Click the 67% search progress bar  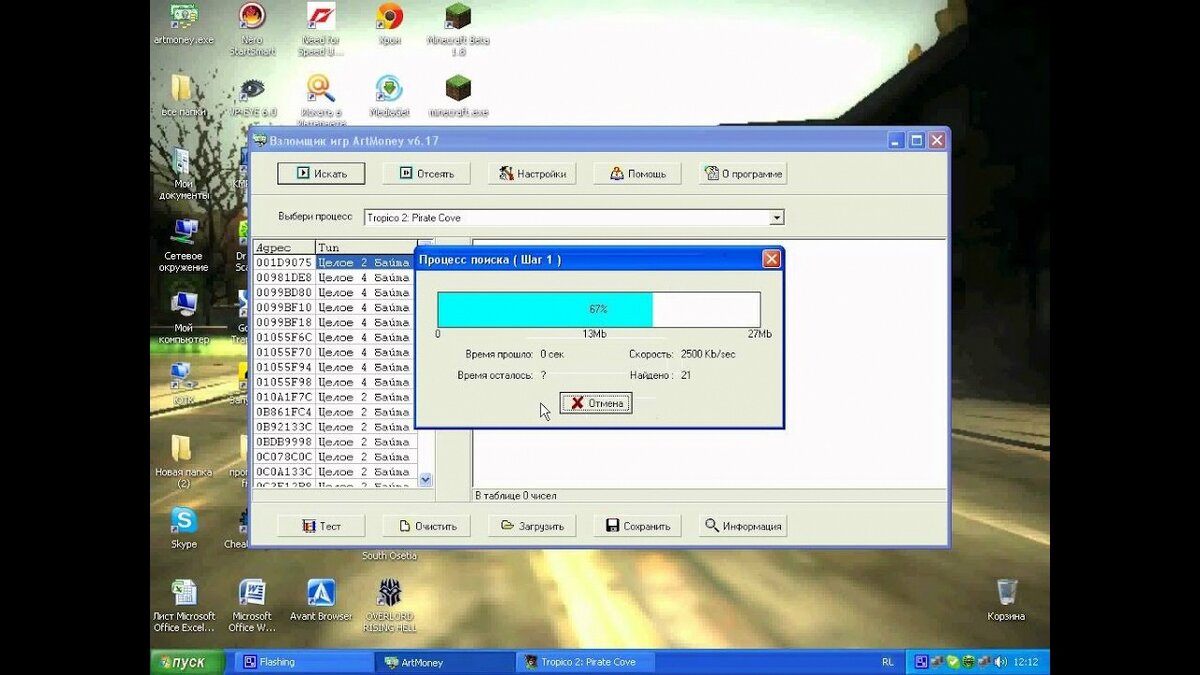point(599,309)
